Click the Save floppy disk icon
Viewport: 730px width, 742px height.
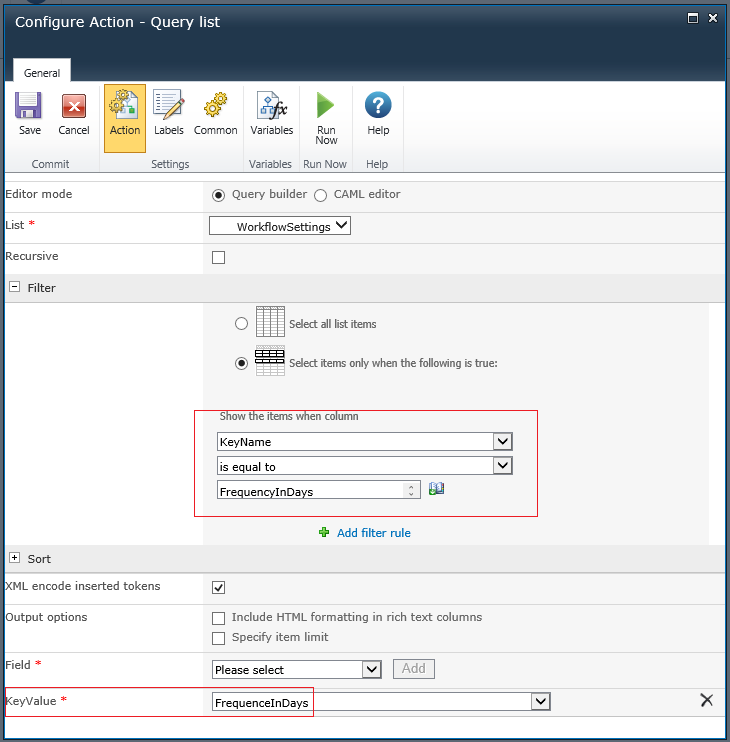[29, 105]
